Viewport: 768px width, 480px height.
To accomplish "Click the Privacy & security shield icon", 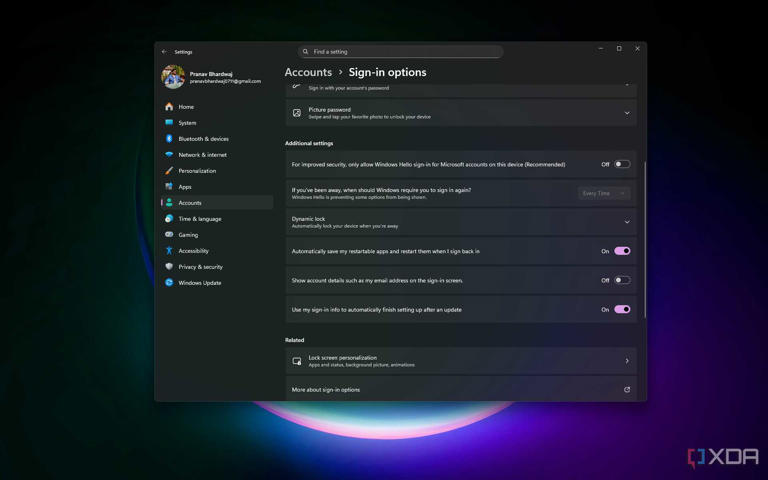I will tap(169, 266).
